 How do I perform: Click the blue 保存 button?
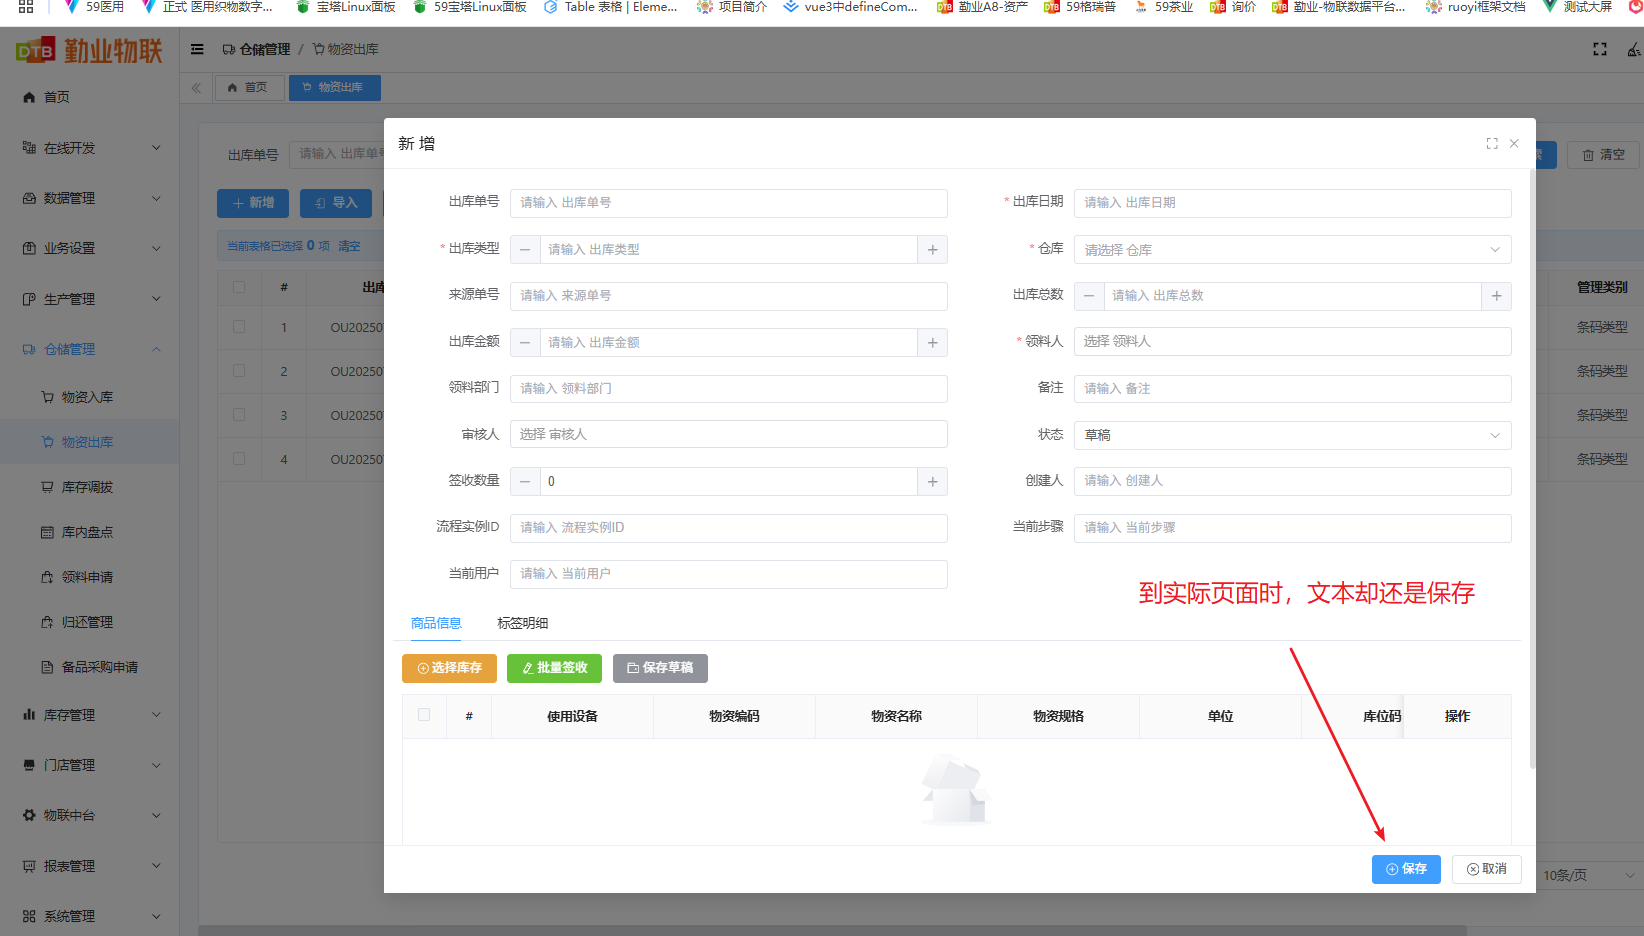[1406, 869]
